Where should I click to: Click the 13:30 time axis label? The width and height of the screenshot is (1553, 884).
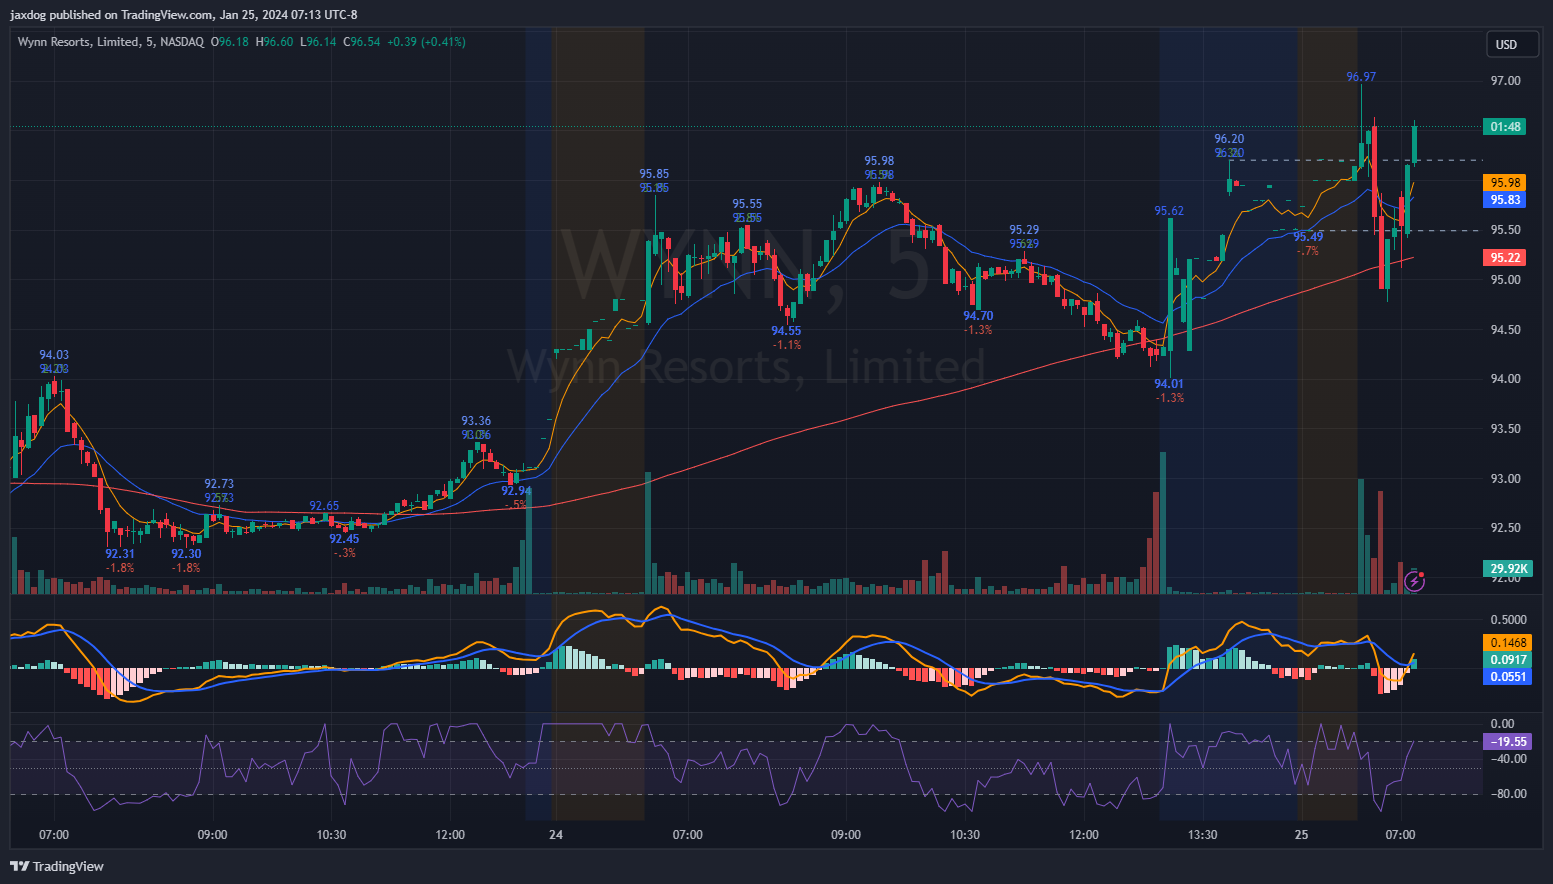tap(1202, 835)
